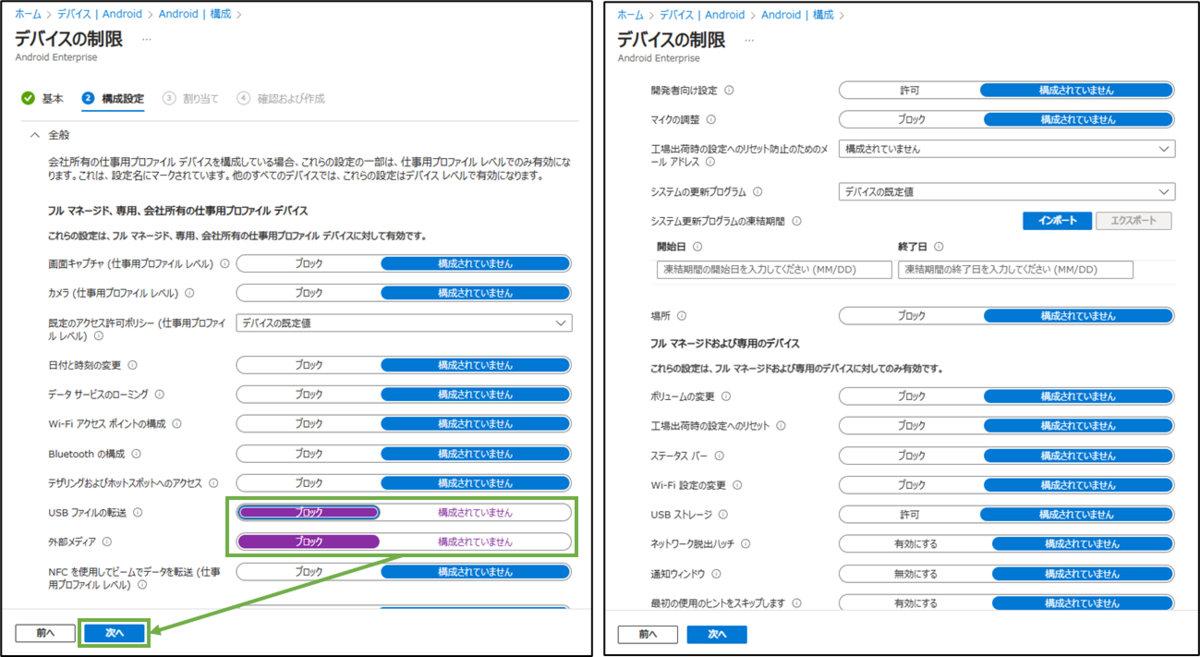
Task: Set USB ストレージ to 許可
Action: (910, 514)
